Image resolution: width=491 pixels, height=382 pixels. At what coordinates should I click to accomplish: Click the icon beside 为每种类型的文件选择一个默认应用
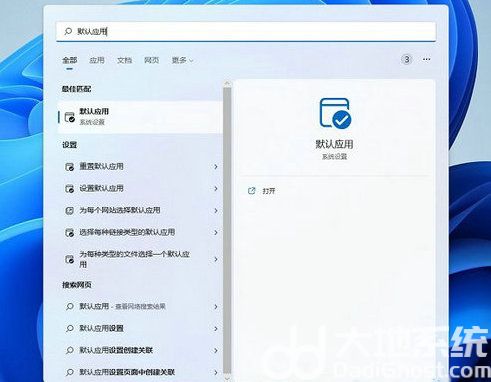pyautogui.click(x=69, y=259)
